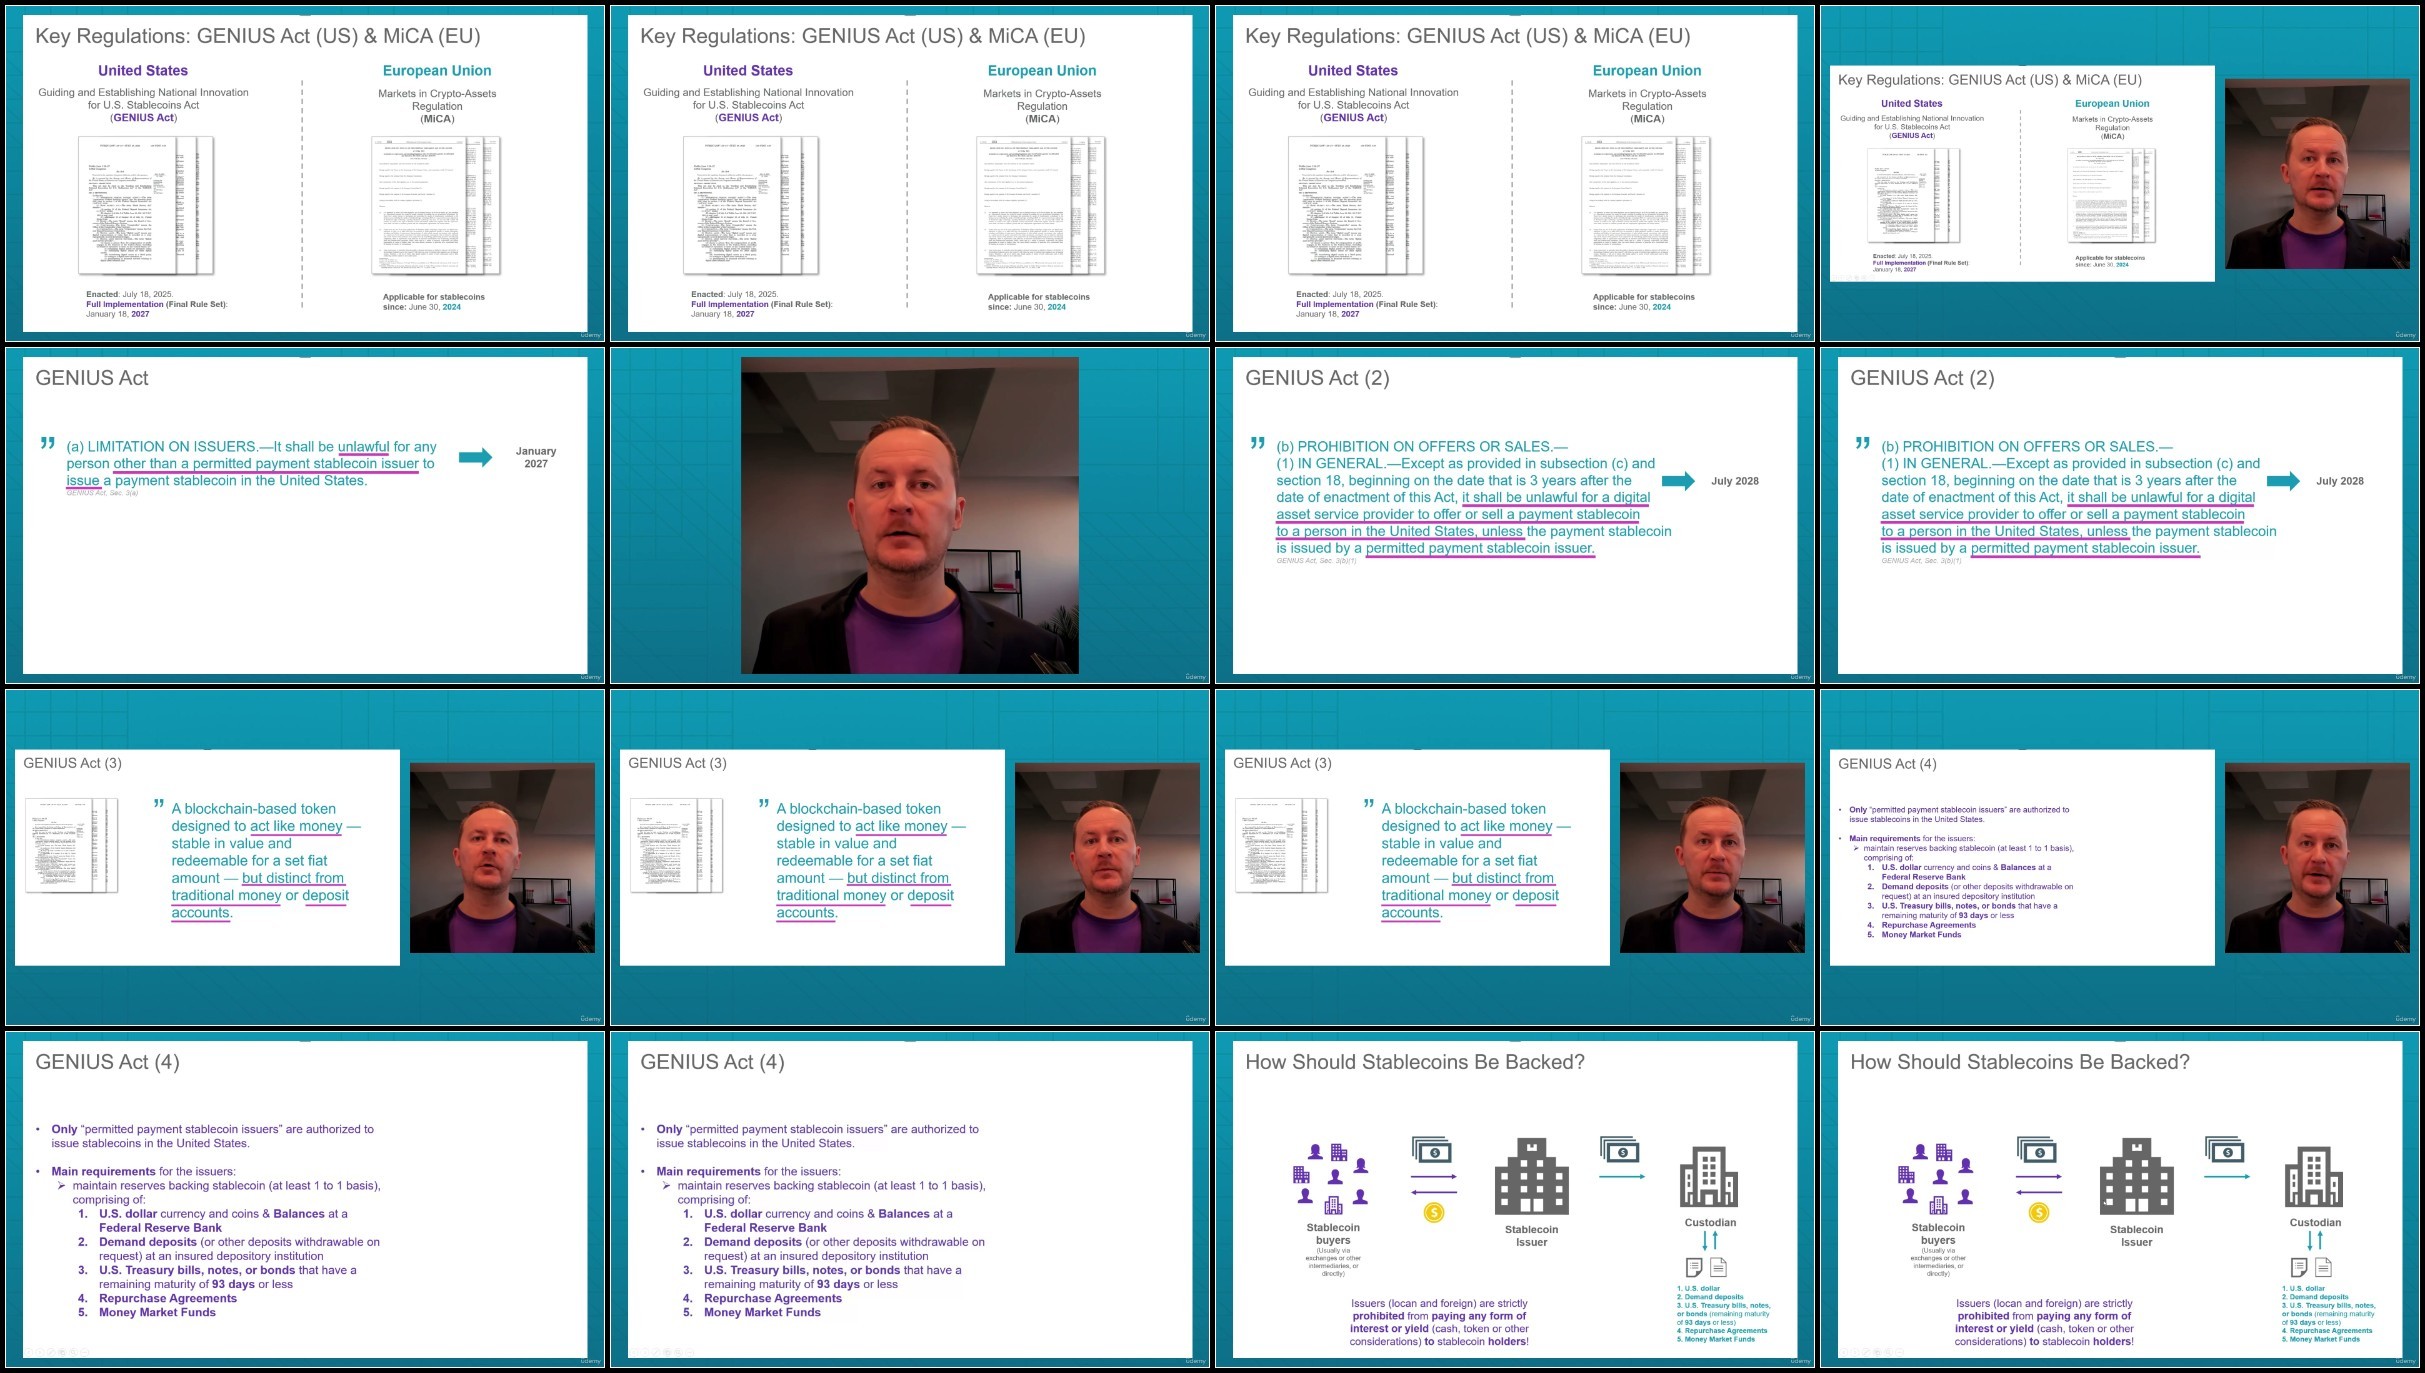Image resolution: width=2425 pixels, height=1373 pixels.
Task: Click presenter webcam in top-right thumbnail
Action: click(2316, 174)
